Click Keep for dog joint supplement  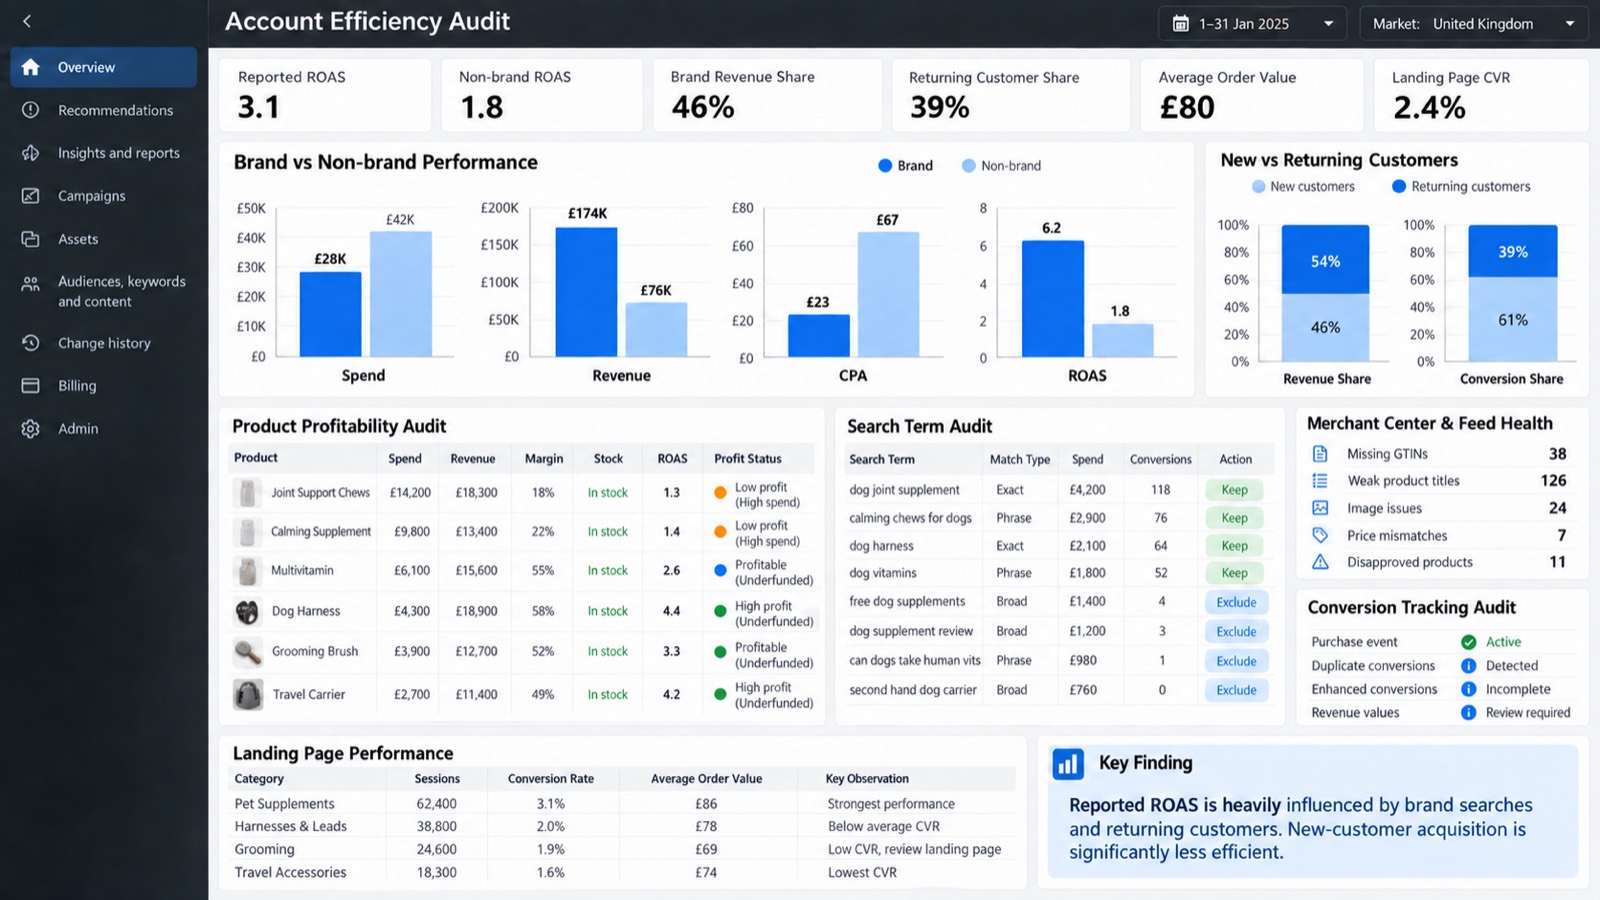tap(1235, 490)
